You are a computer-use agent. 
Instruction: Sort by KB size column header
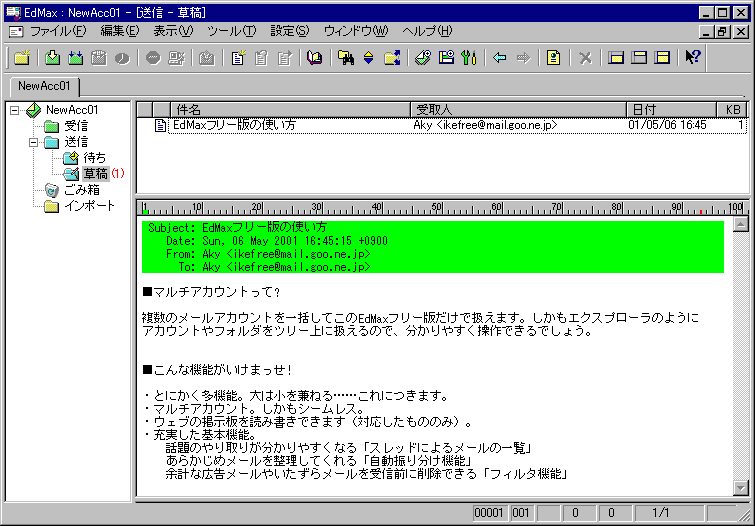pos(731,110)
